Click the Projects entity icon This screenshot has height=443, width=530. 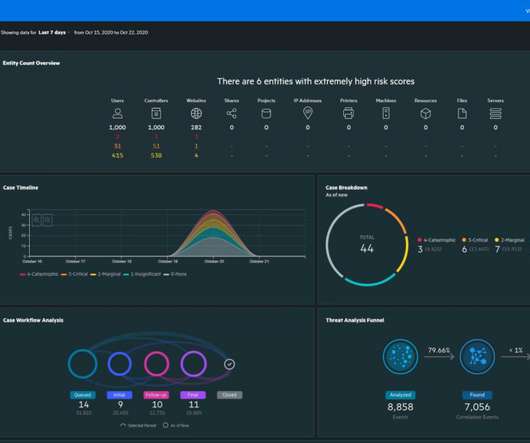pos(266,113)
